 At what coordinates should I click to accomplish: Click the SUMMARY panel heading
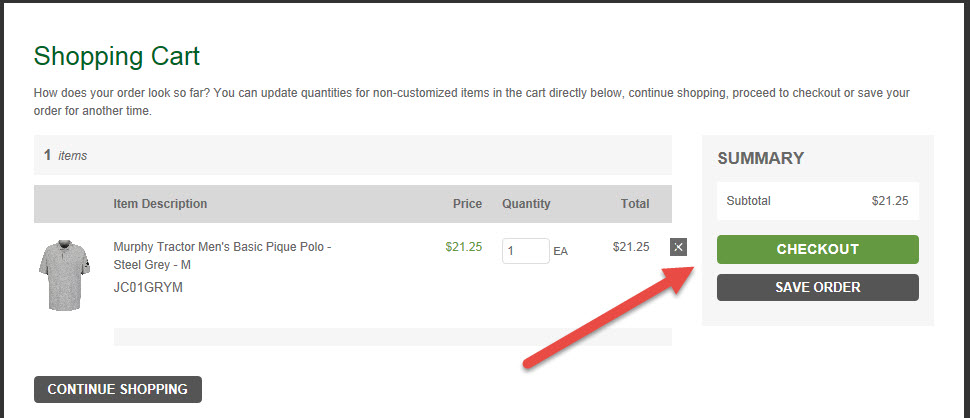point(760,158)
